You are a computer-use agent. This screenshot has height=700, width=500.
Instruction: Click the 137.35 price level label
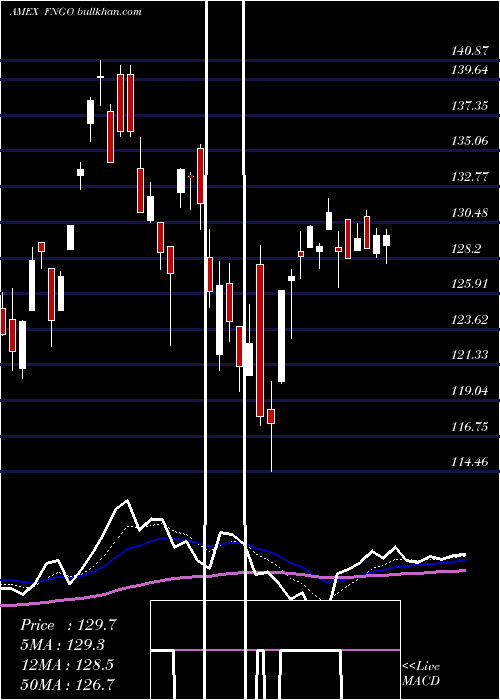(x=470, y=106)
